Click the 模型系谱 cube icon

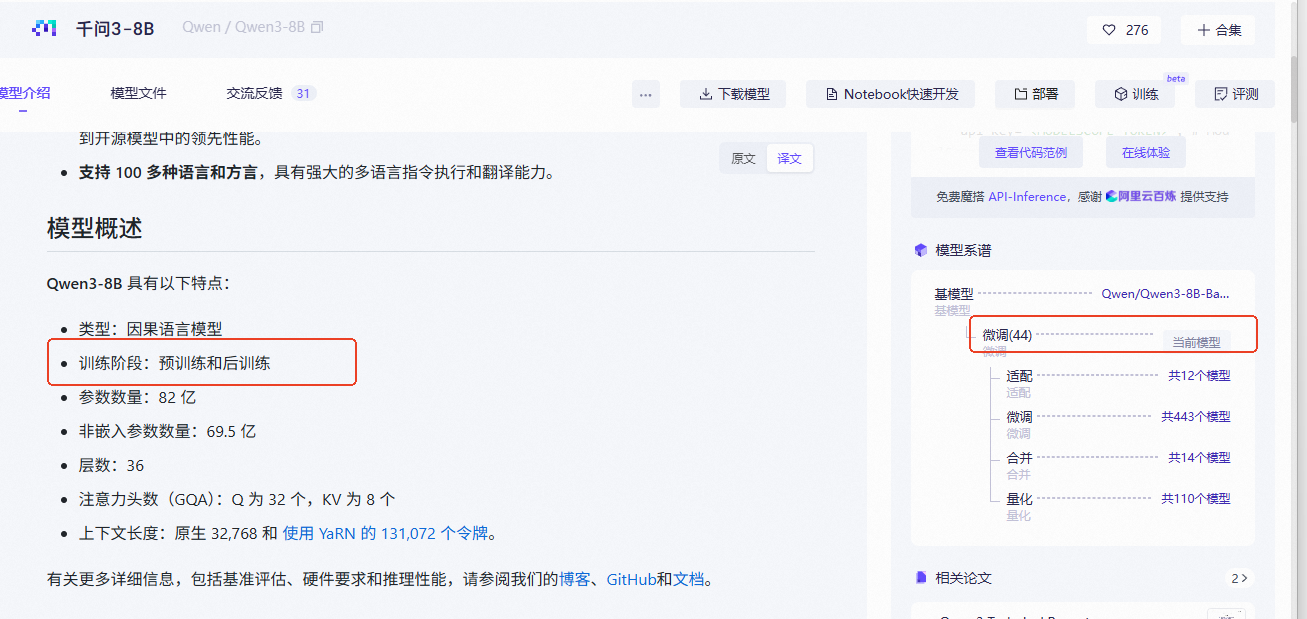tap(921, 250)
